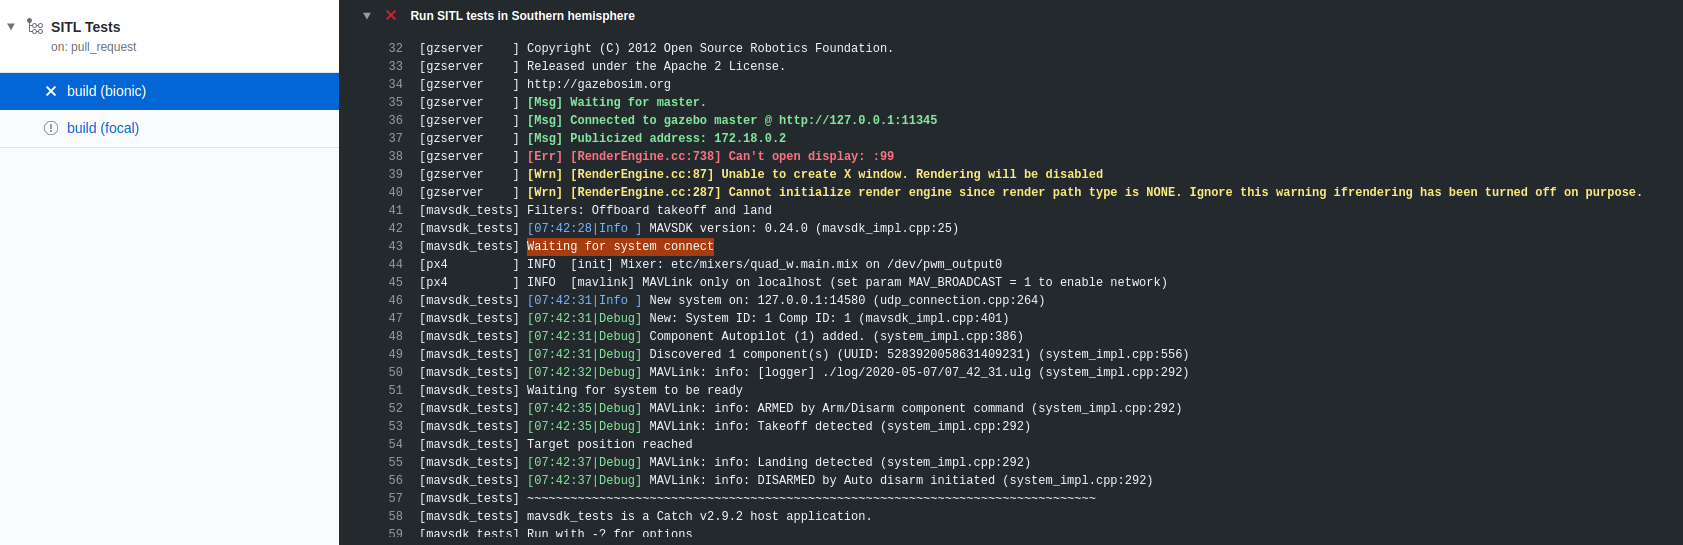The image size is (1683, 545).
Task: Select log line number 46
Action: pyautogui.click(x=396, y=300)
